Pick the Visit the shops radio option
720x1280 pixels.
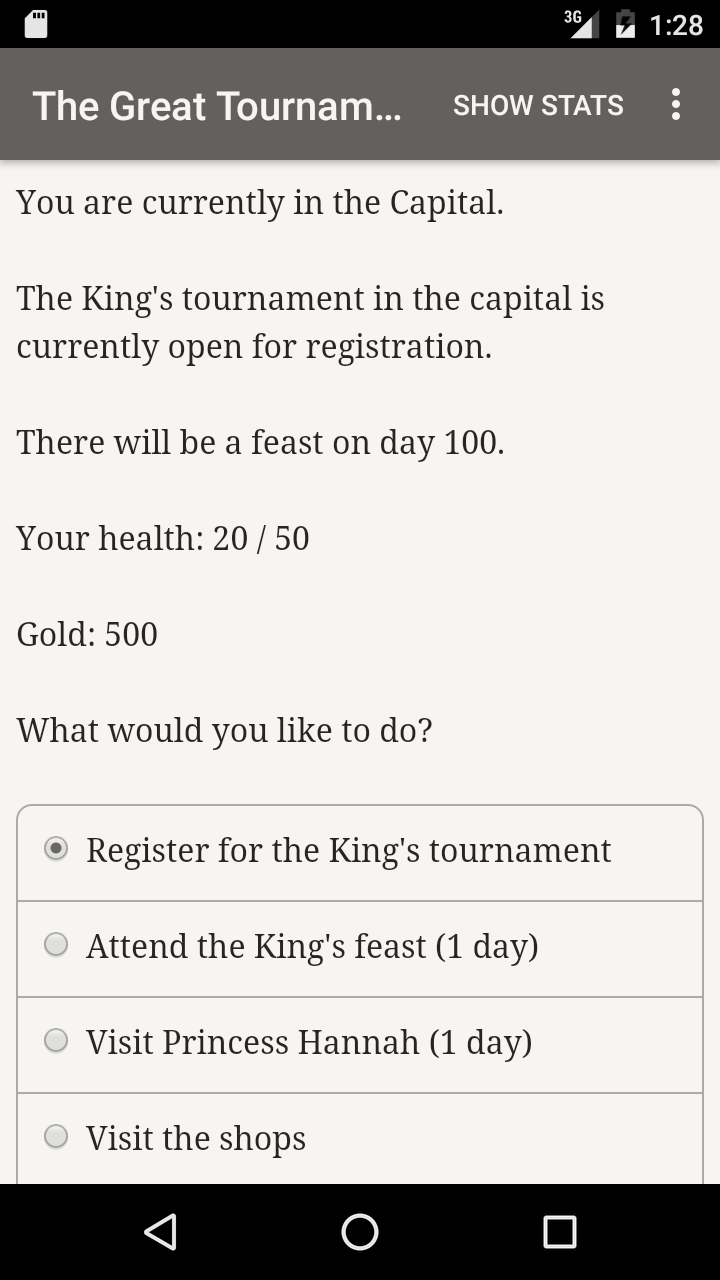pos(57,1137)
